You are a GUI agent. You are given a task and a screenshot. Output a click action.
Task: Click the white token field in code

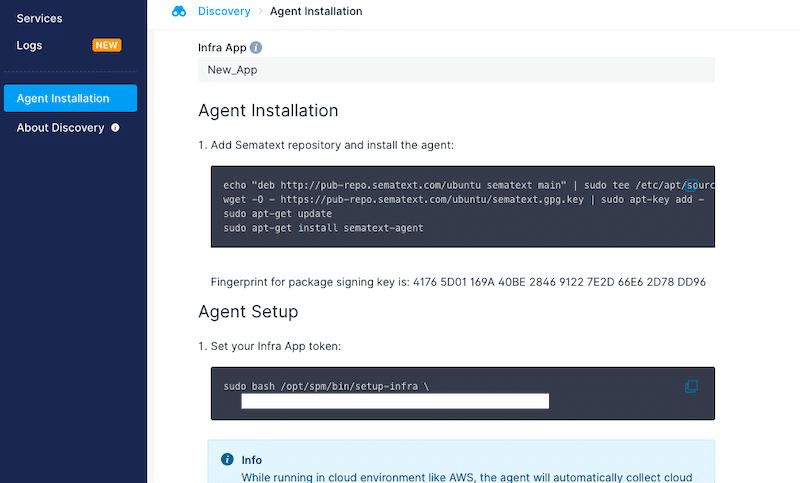click(395, 401)
